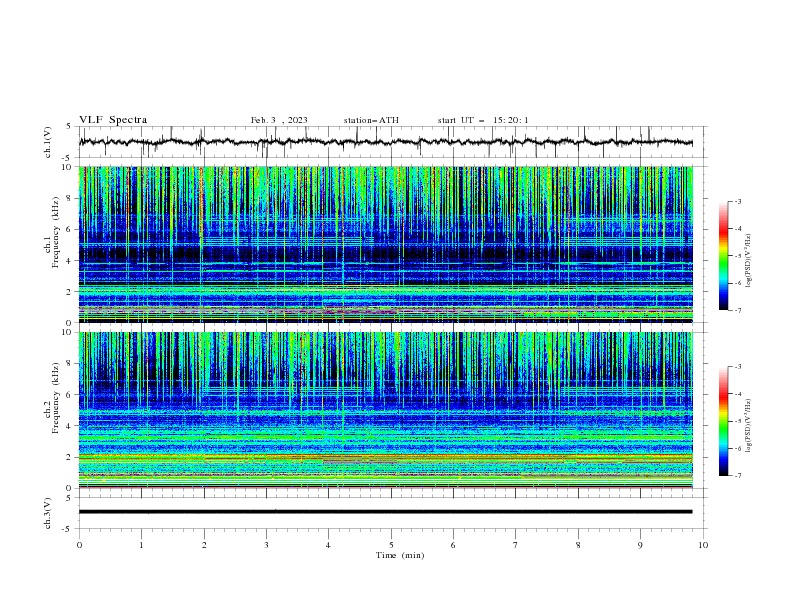Click the ch.1 colorbar "log(PSD)(V²/Hz)" label

click(749, 261)
